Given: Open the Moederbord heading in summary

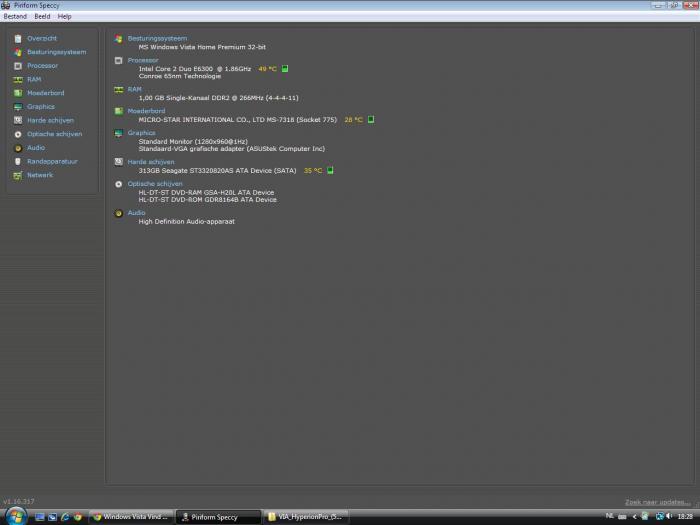Looking at the screenshot, I should click(146, 111).
